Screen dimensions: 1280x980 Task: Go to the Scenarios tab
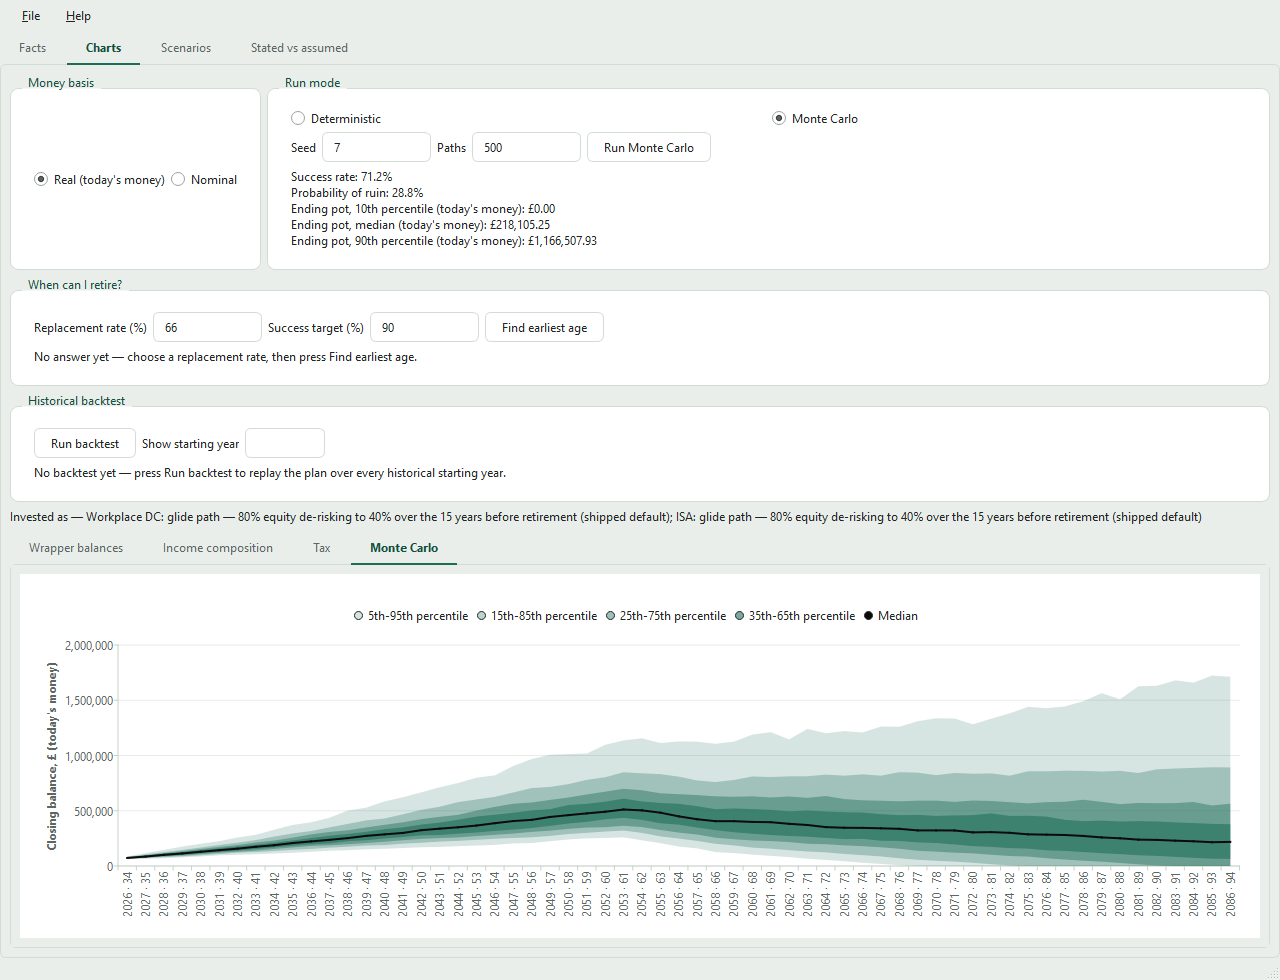point(186,48)
